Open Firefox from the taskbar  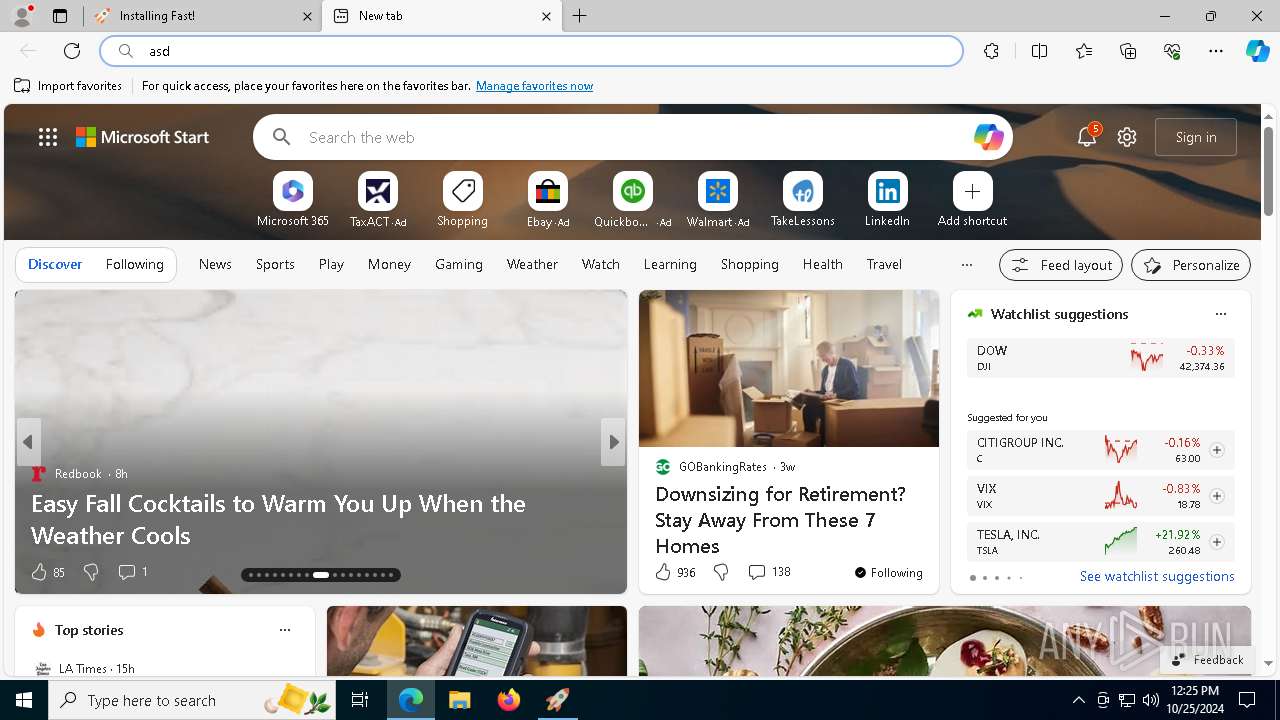coord(508,700)
